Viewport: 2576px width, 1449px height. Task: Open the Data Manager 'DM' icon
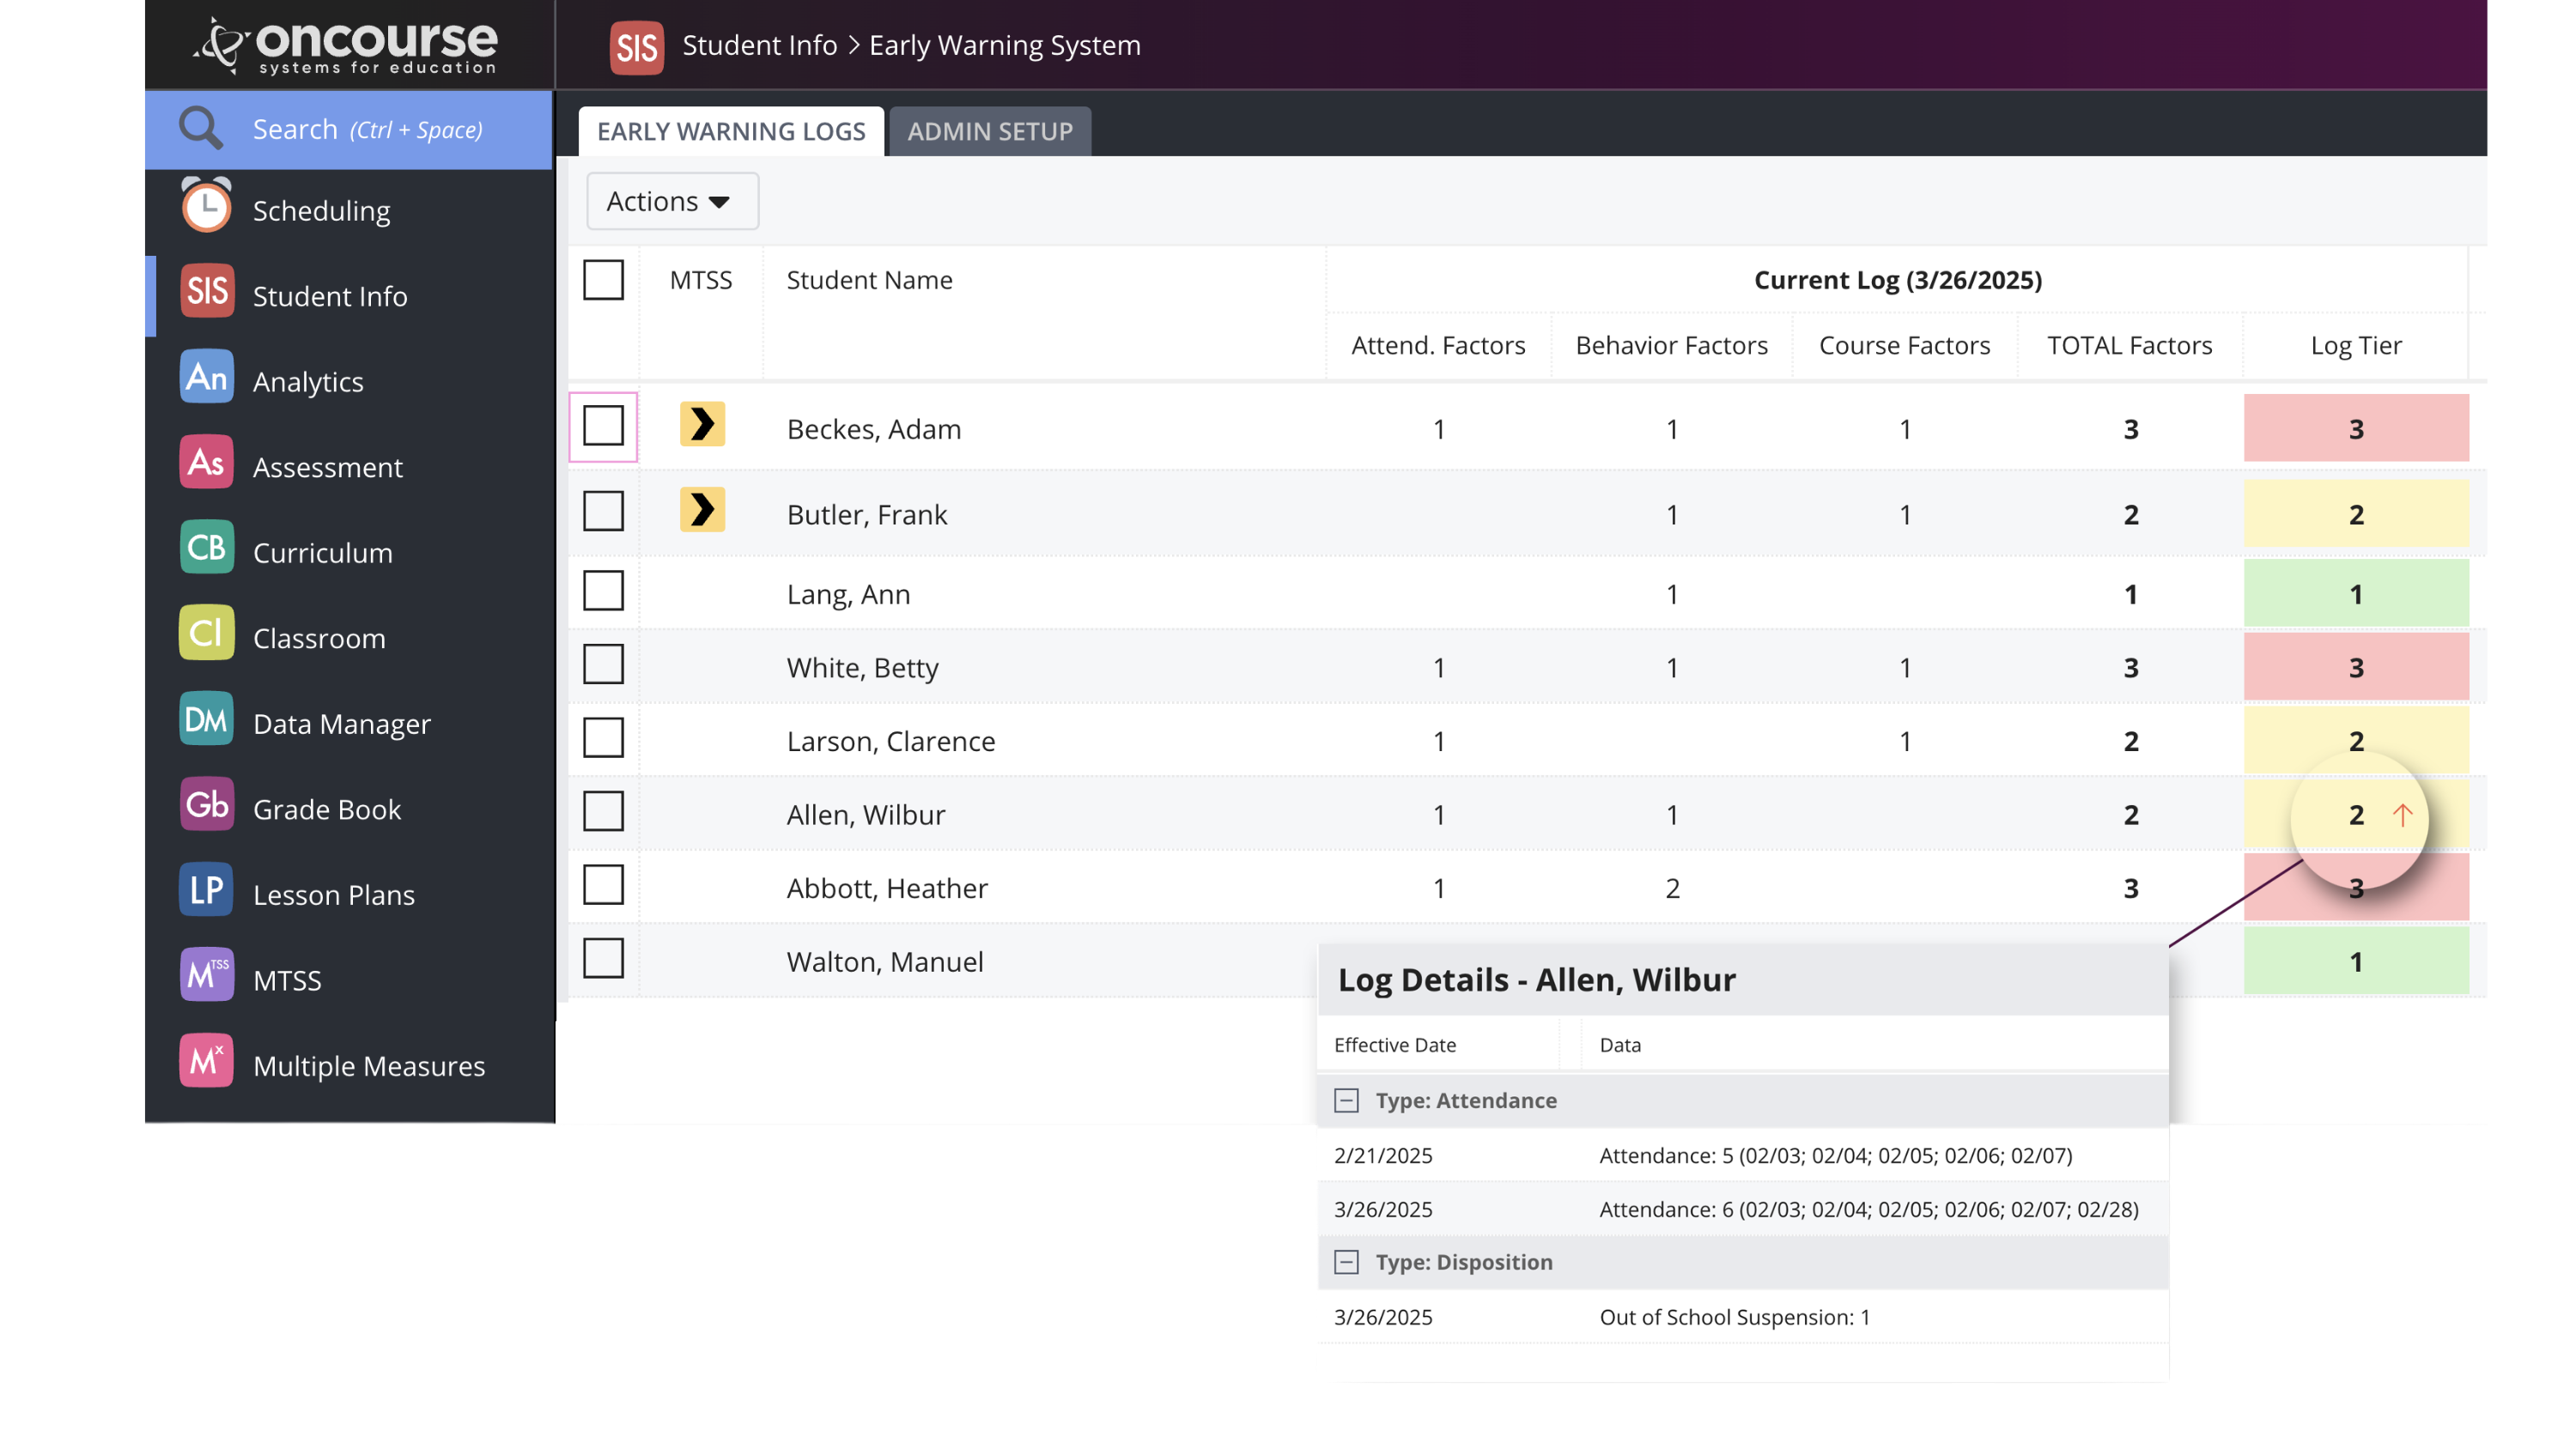[x=206, y=719]
